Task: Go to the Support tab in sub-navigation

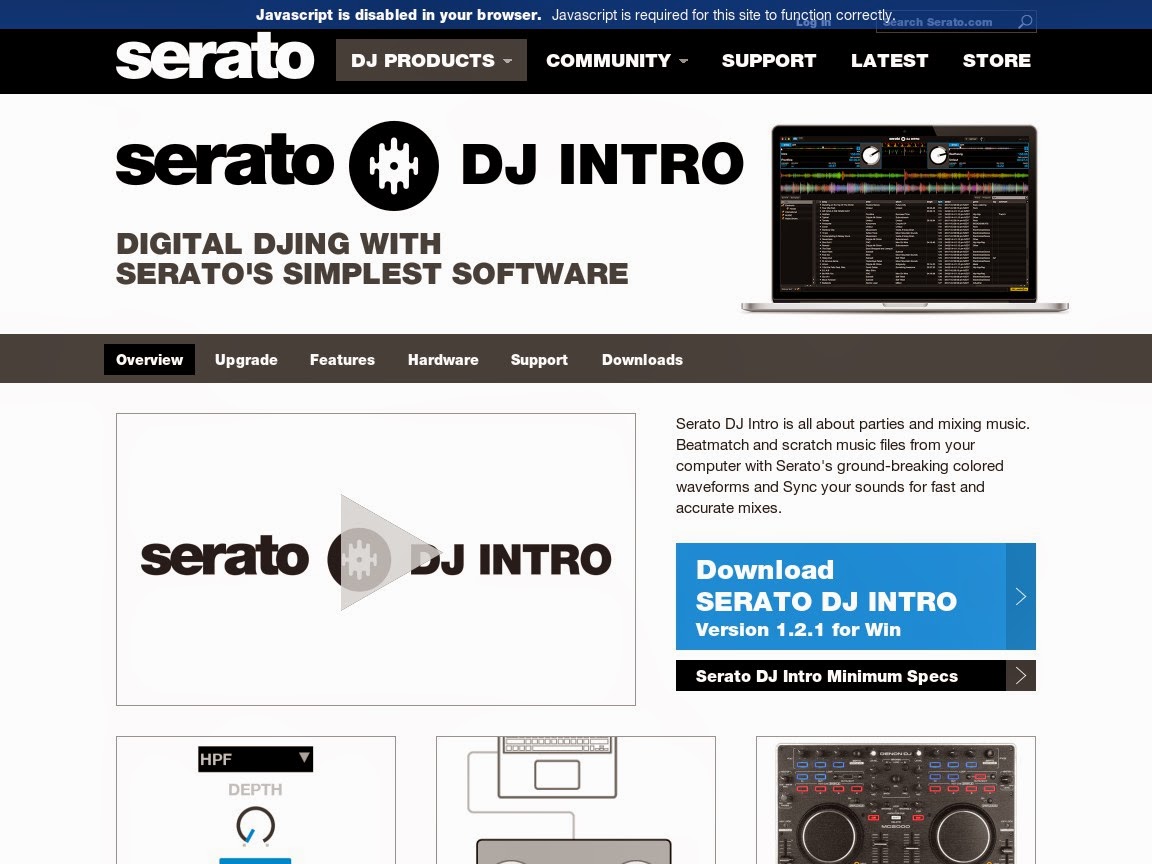Action: (539, 359)
